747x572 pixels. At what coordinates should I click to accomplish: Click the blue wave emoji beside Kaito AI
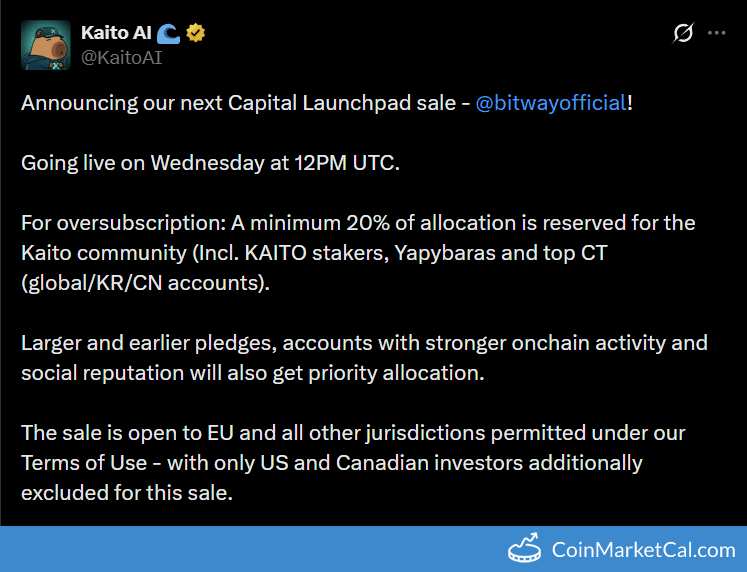[167, 33]
